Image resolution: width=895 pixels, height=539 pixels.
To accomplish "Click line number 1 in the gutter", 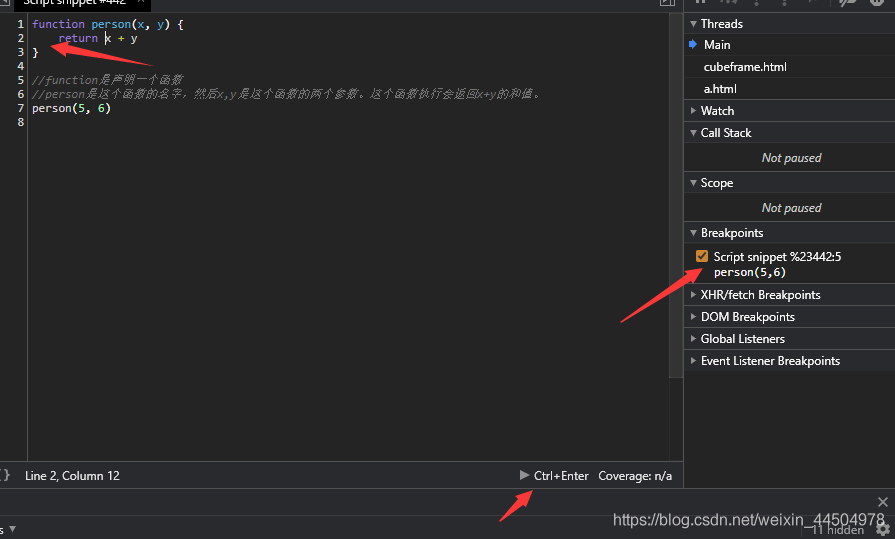I will pos(21,24).
